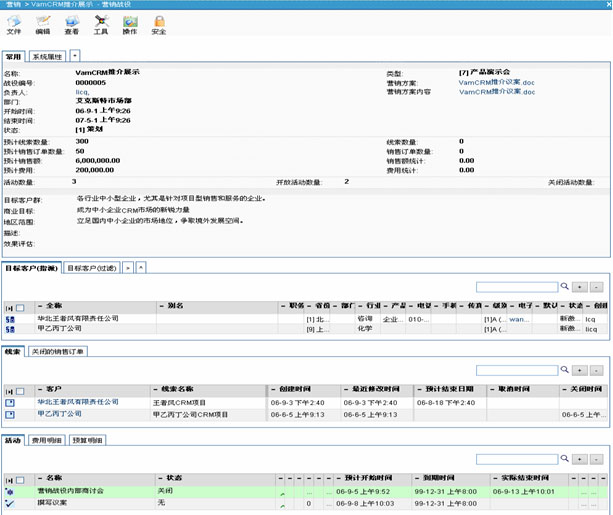Open the 营销方案 VamCRM推介议案.doc link
The width and height of the screenshot is (613, 515).
[496, 82]
